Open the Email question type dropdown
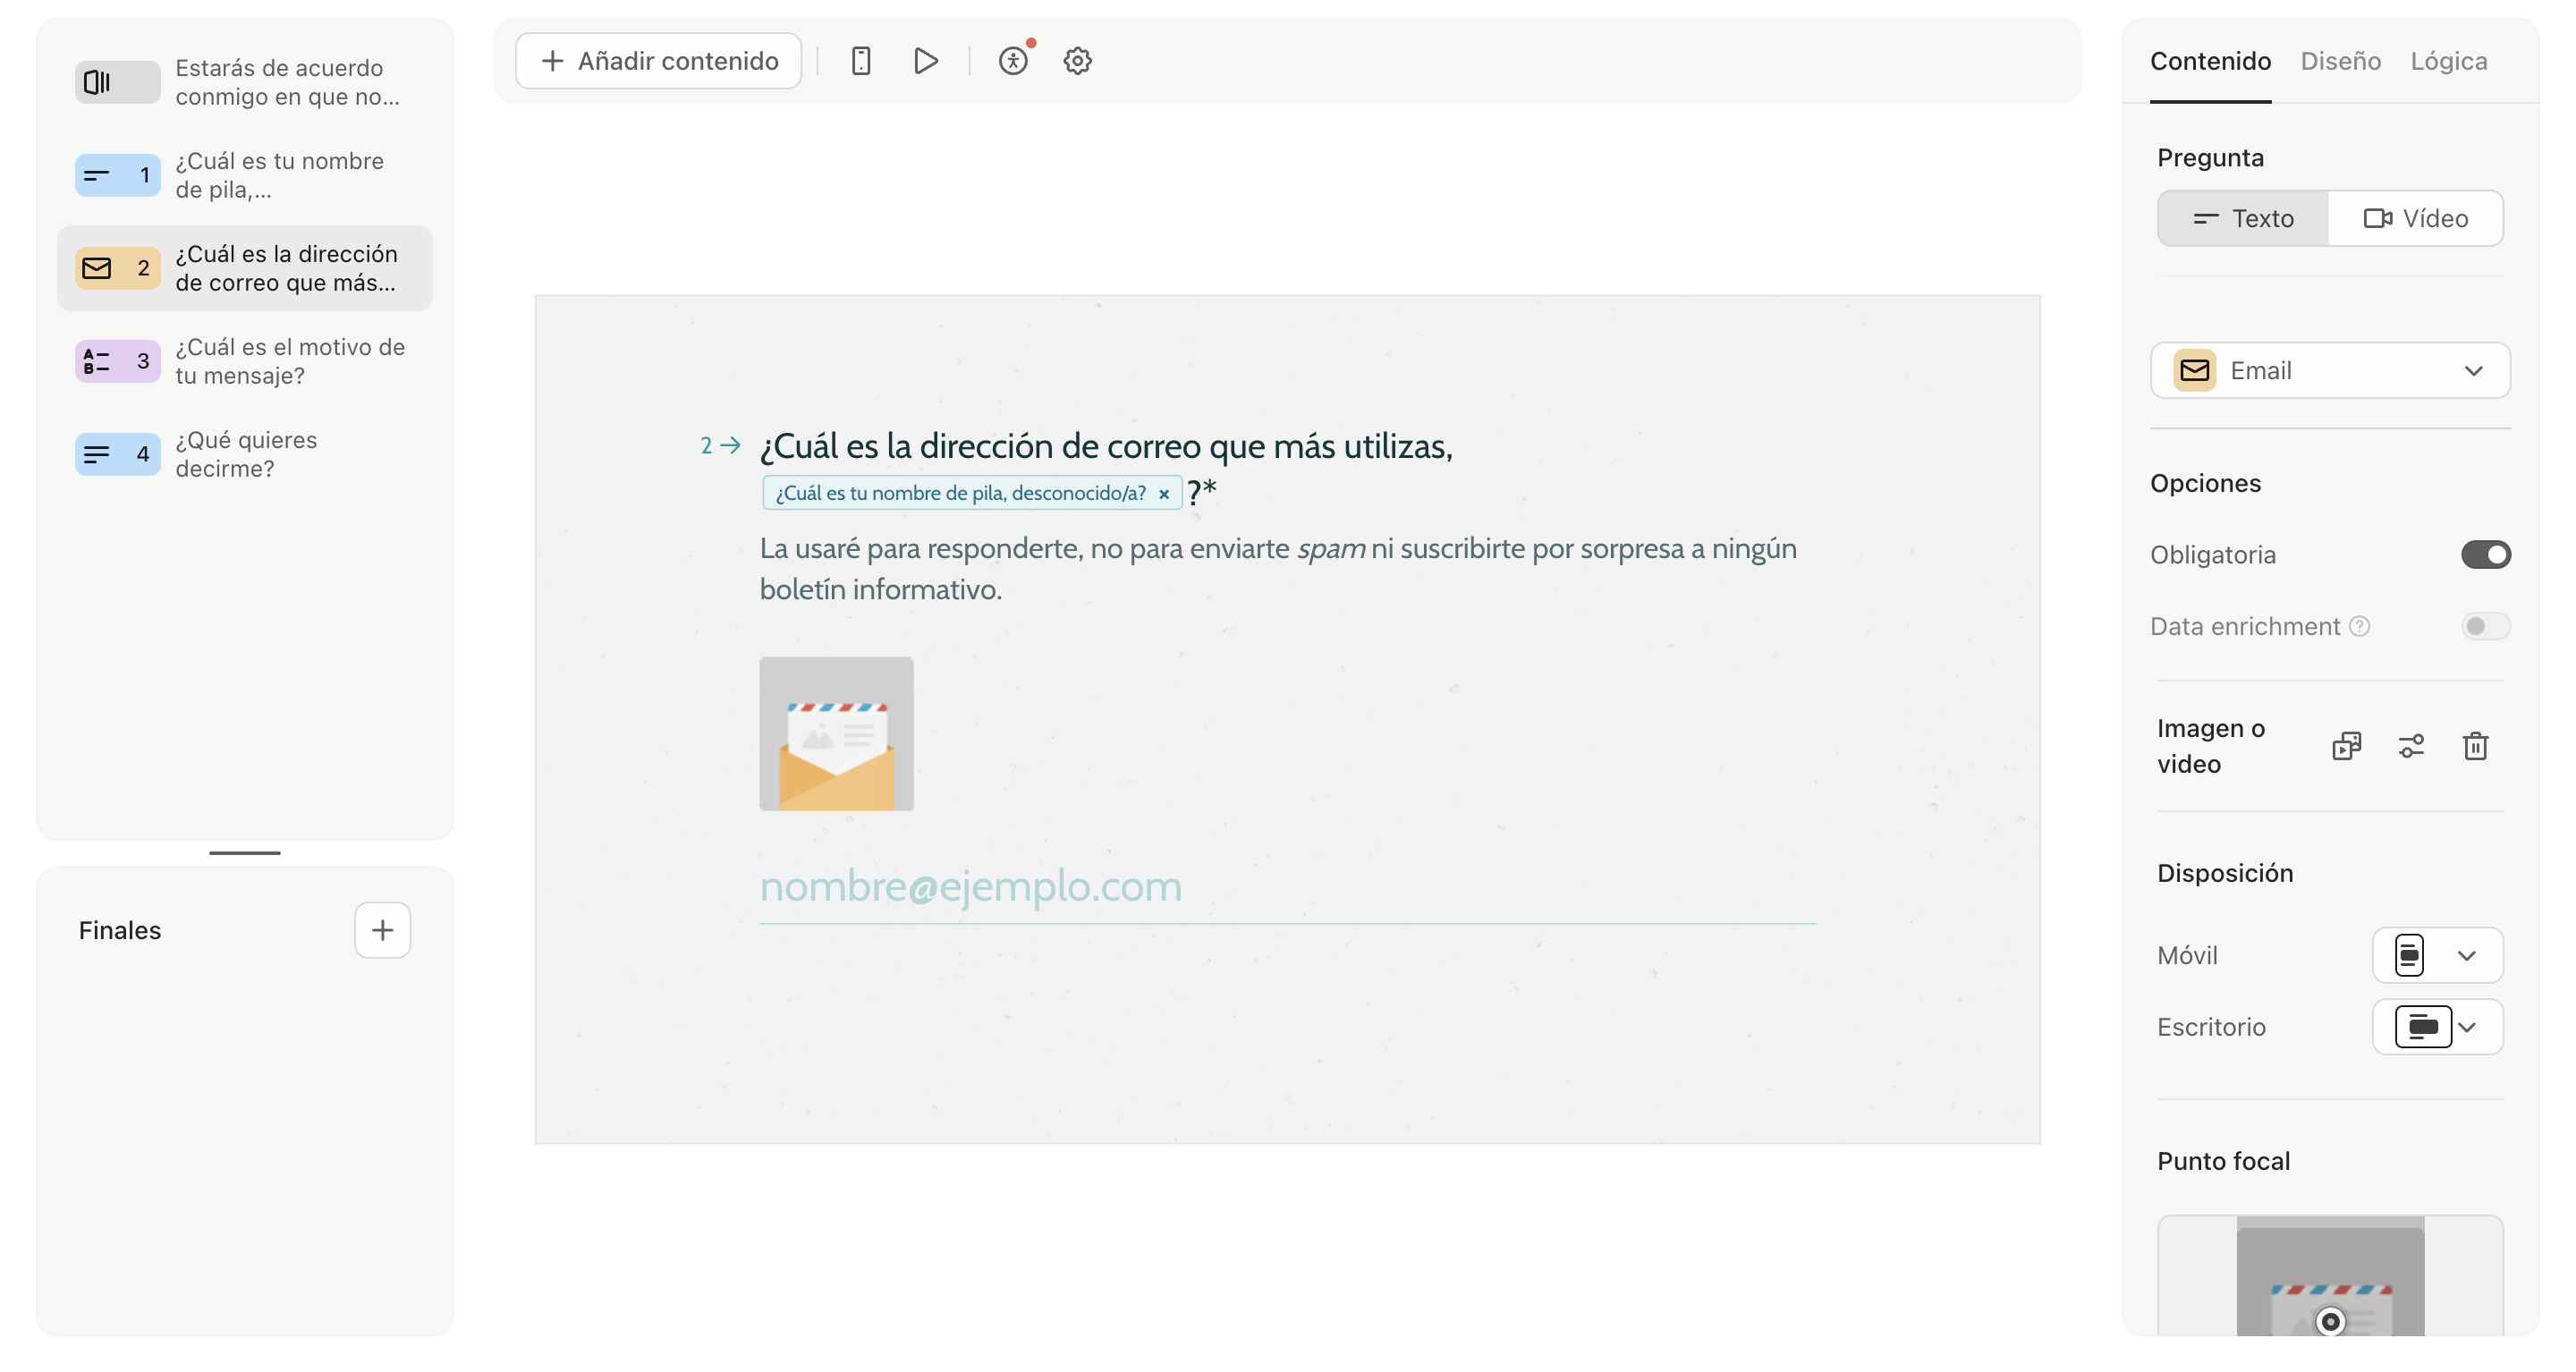The height and width of the screenshot is (1372, 2576). click(x=2330, y=370)
